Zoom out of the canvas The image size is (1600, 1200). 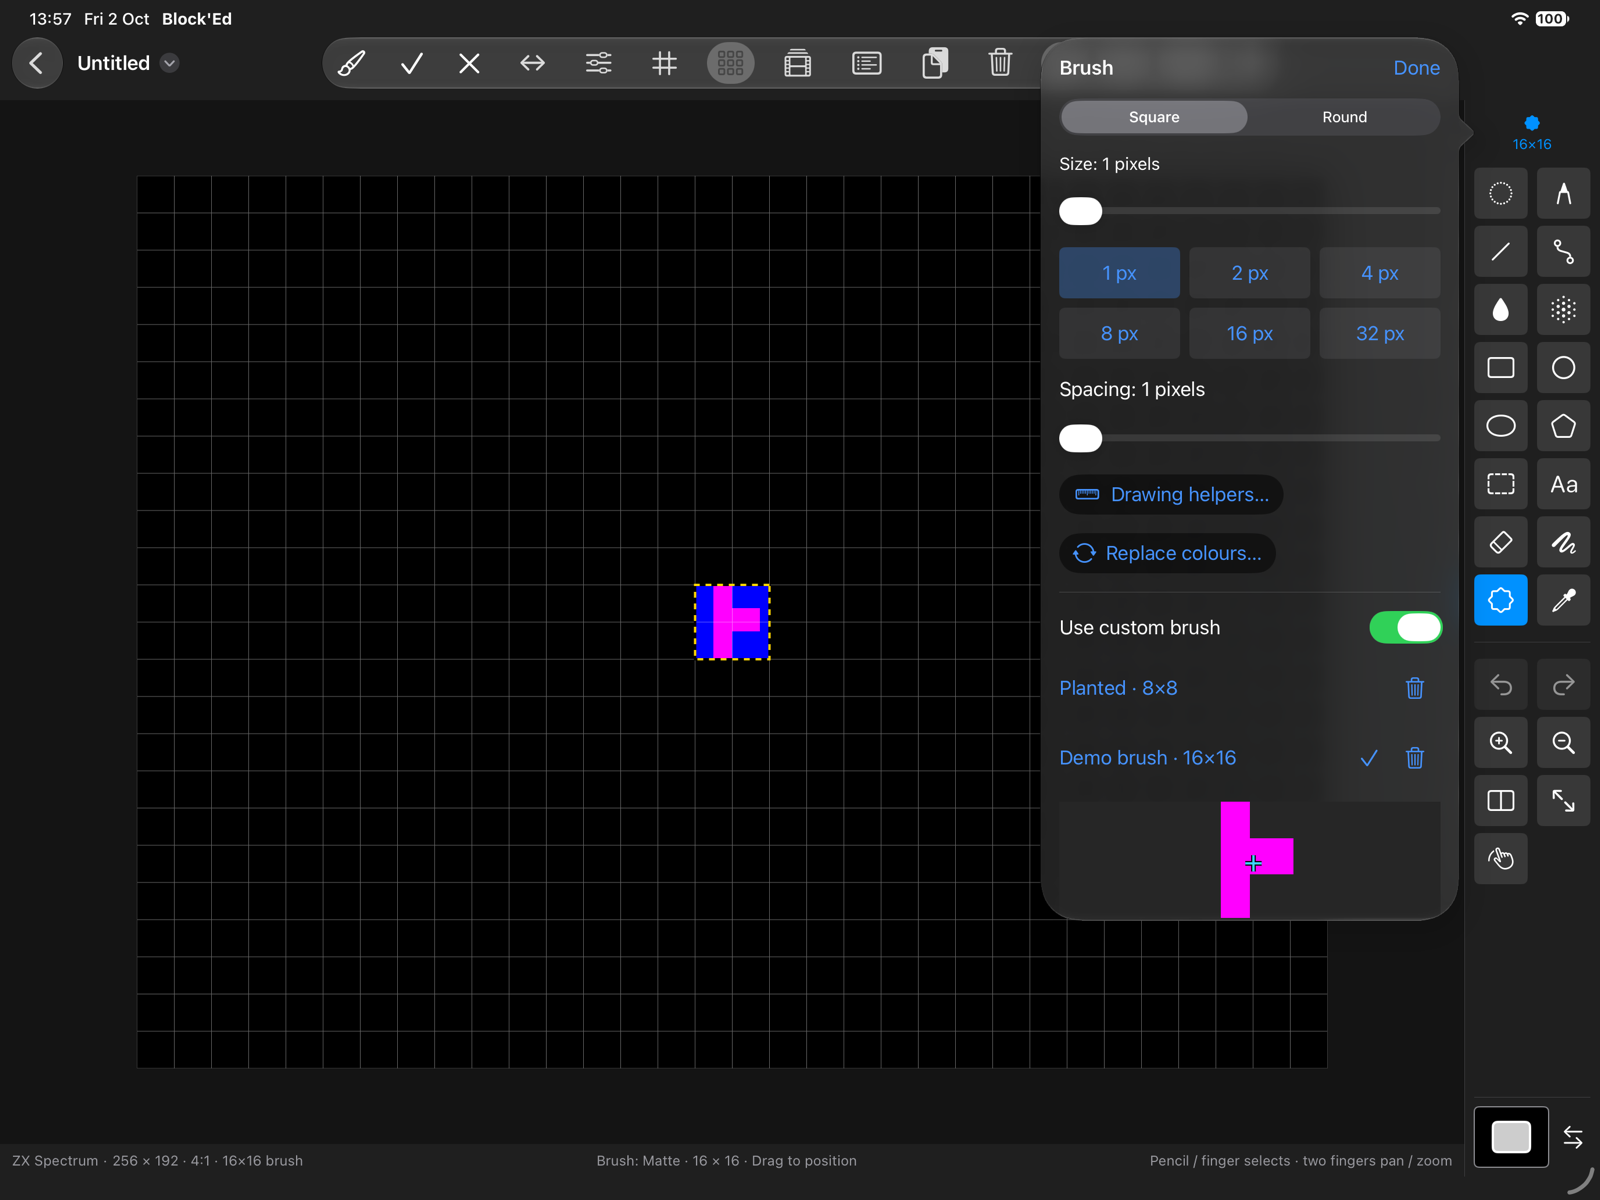1563,743
